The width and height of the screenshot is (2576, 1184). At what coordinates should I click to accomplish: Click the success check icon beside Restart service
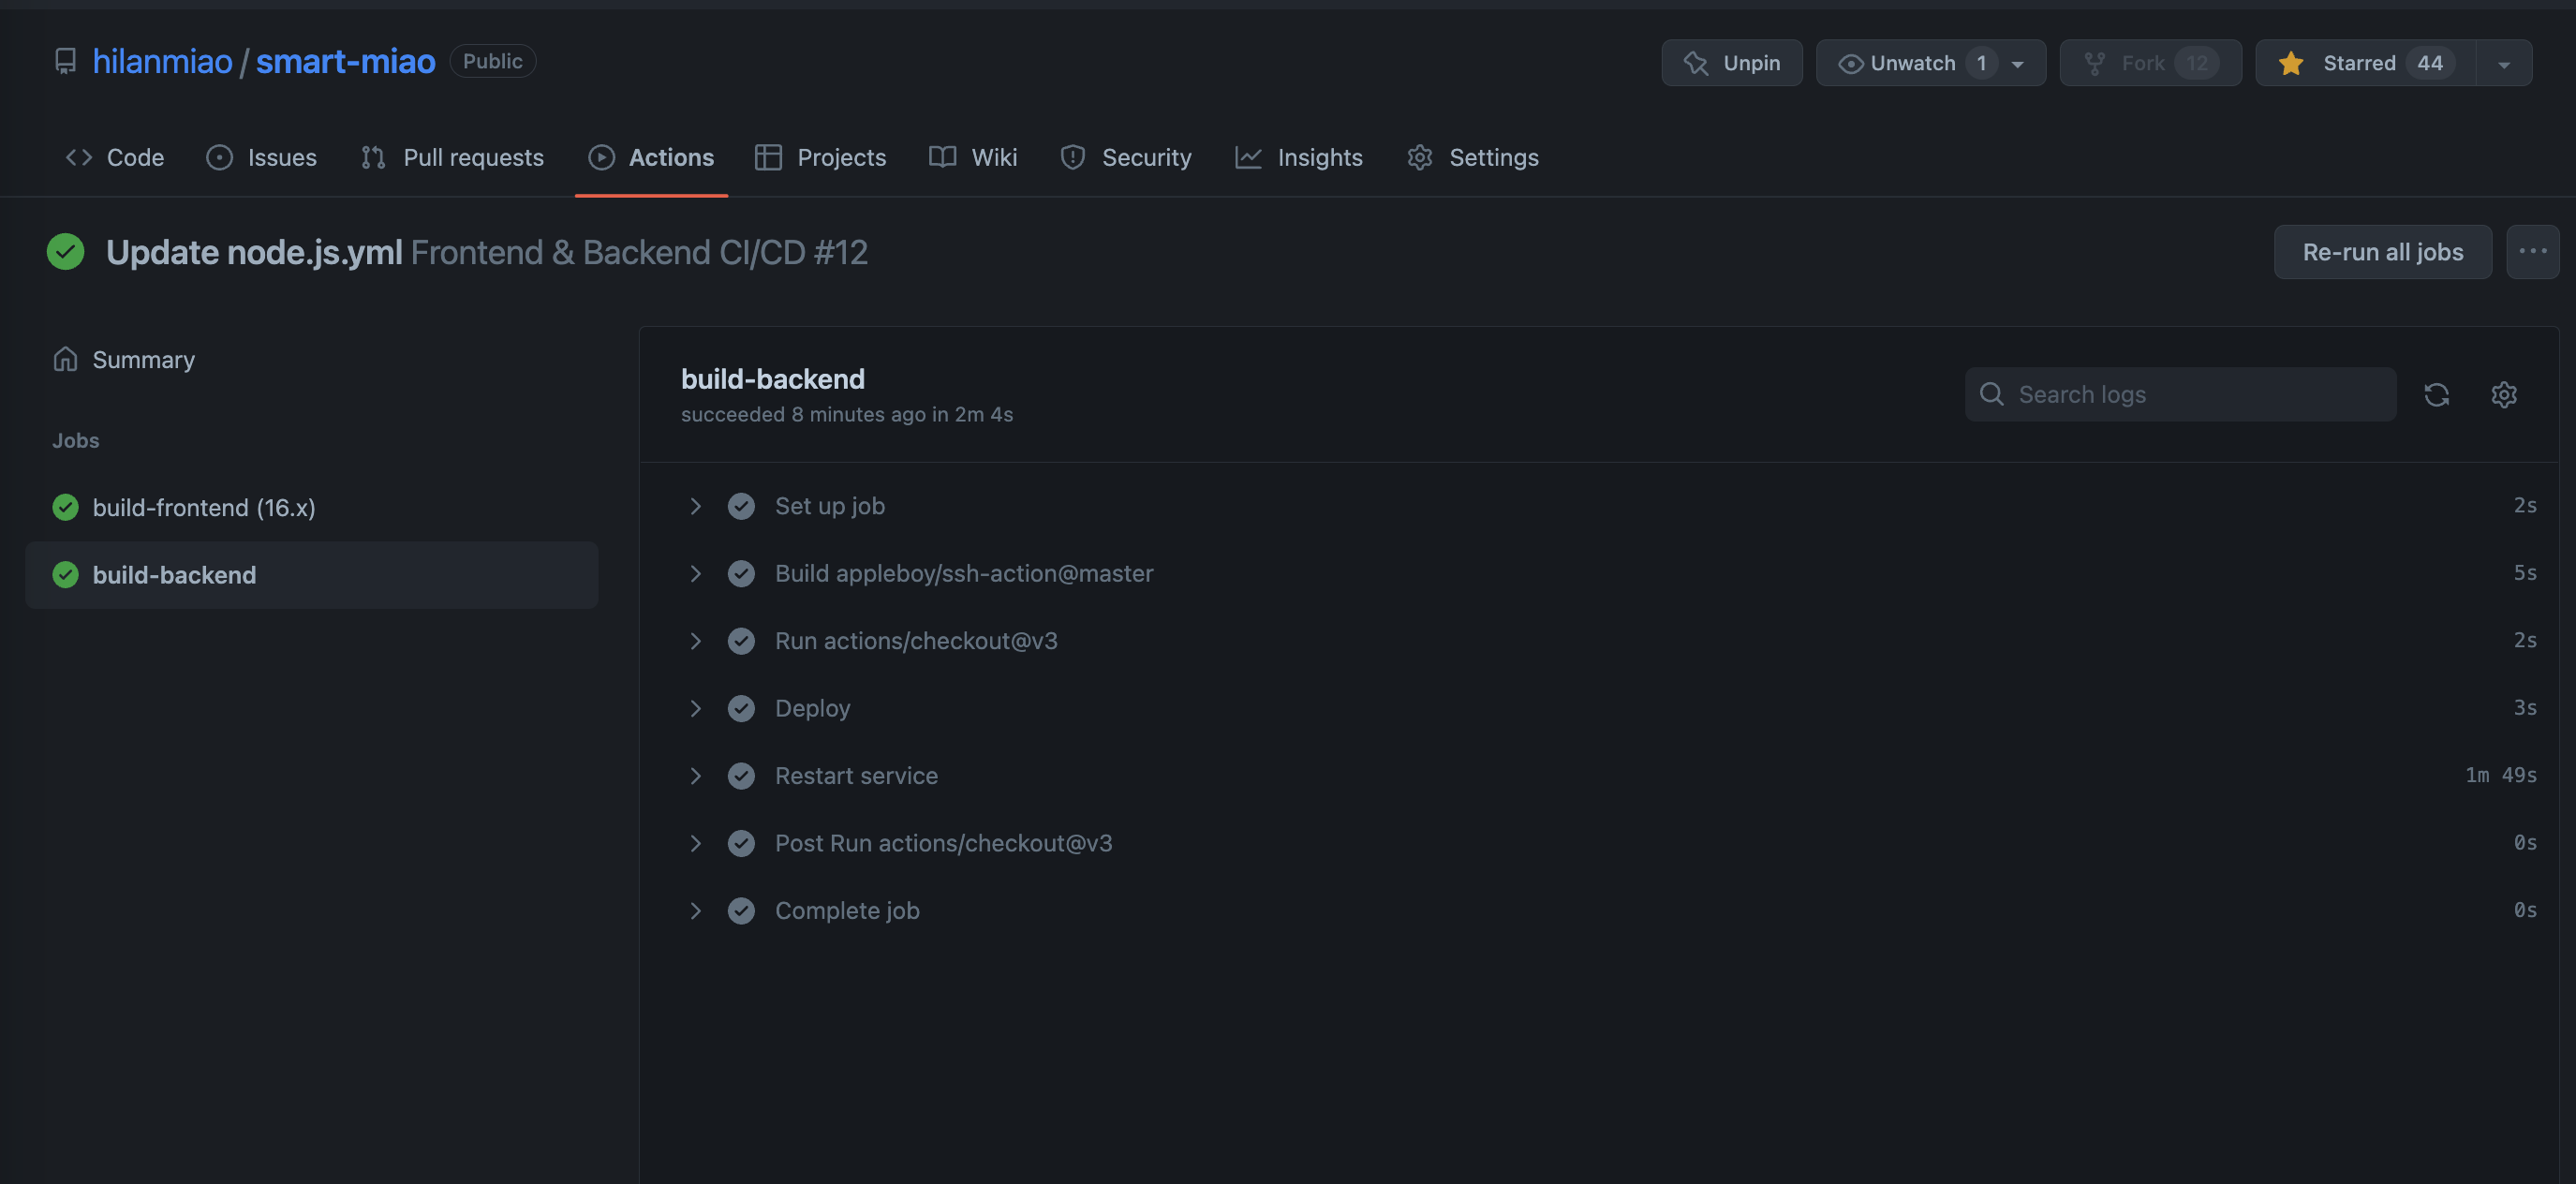point(741,775)
